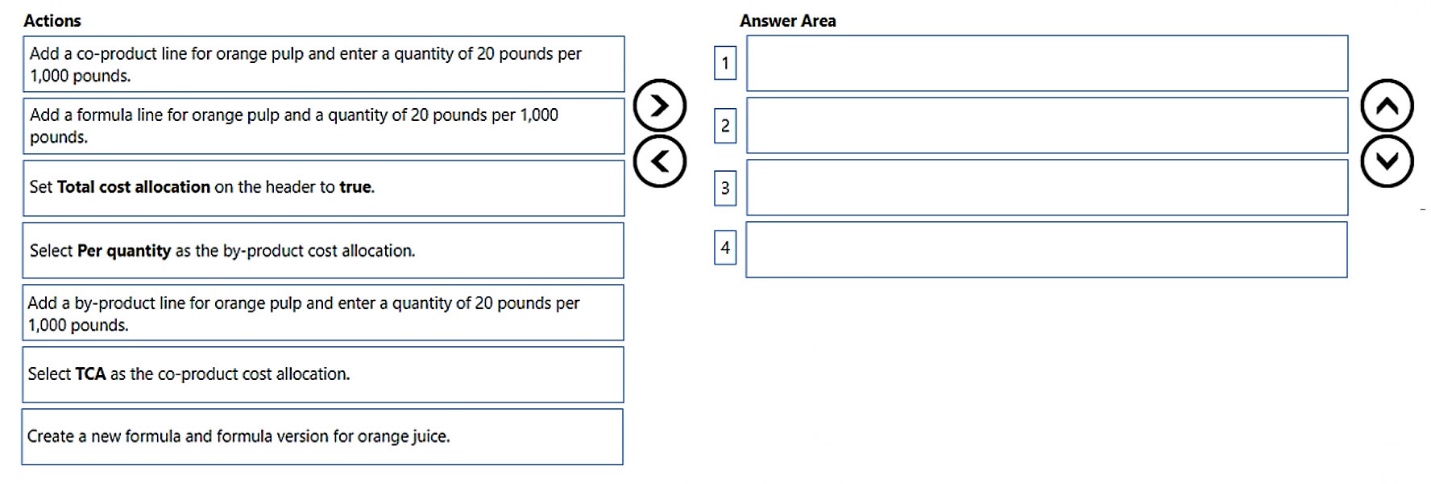Select TCA as the co-product cost allocation

[x=322, y=374]
